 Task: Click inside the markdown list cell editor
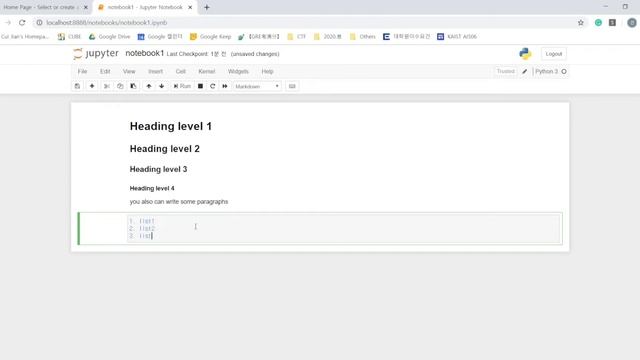click(344, 229)
